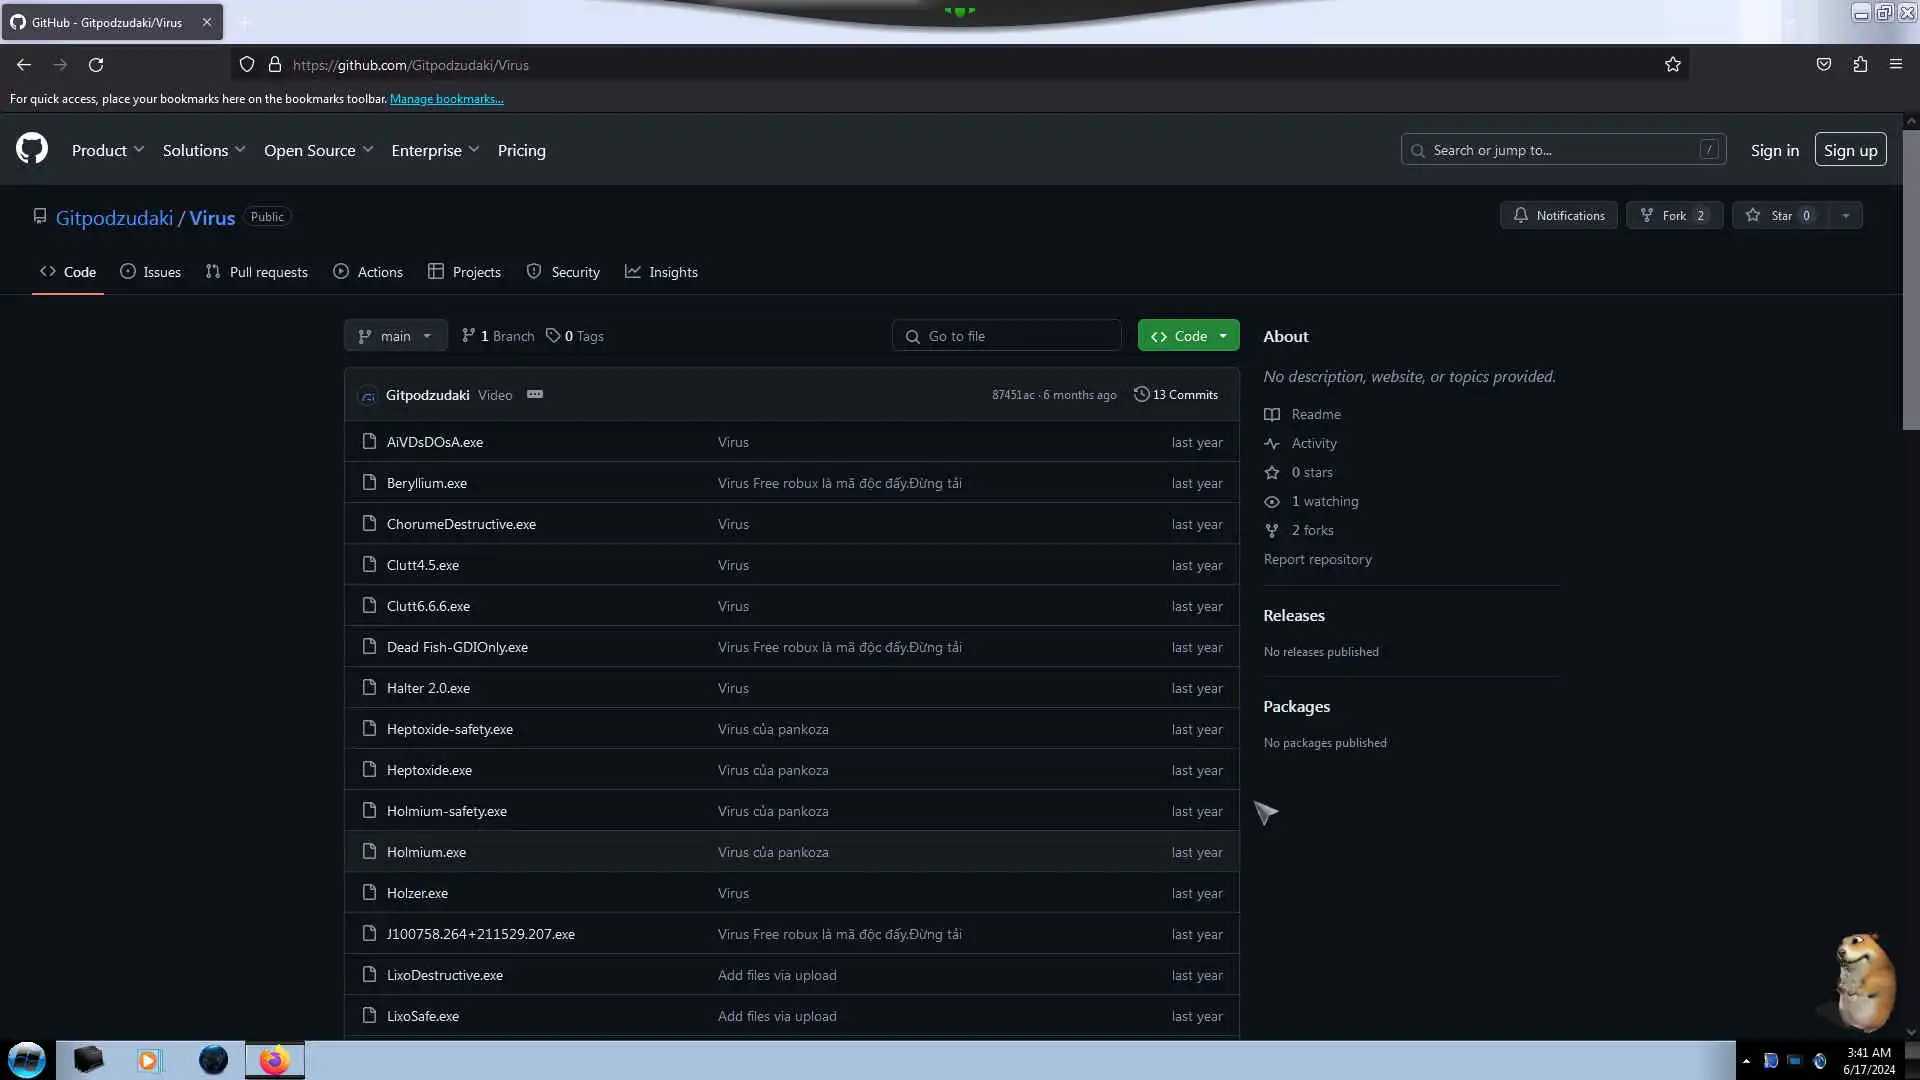Open the Firefox application menu
The width and height of the screenshot is (1920, 1080).
(1895, 65)
